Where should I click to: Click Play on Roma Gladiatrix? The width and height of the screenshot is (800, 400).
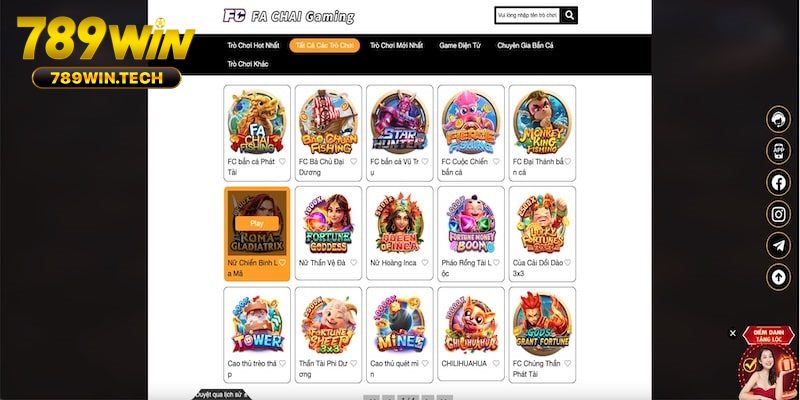[257, 223]
